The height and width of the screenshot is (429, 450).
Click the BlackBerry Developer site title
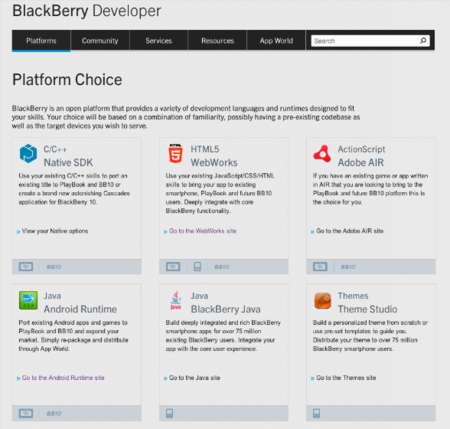[87, 11]
